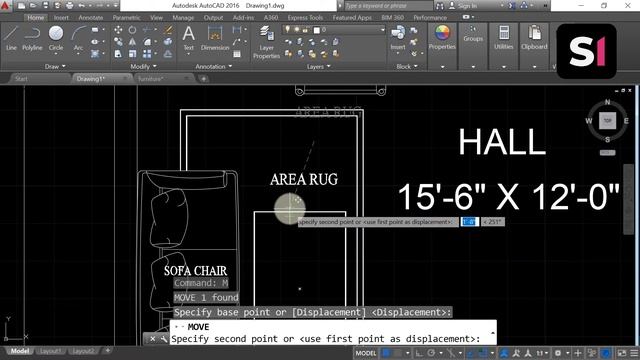Click the Plot printer icon in Quick Access
640x360 pixels.
coord(69,6)
